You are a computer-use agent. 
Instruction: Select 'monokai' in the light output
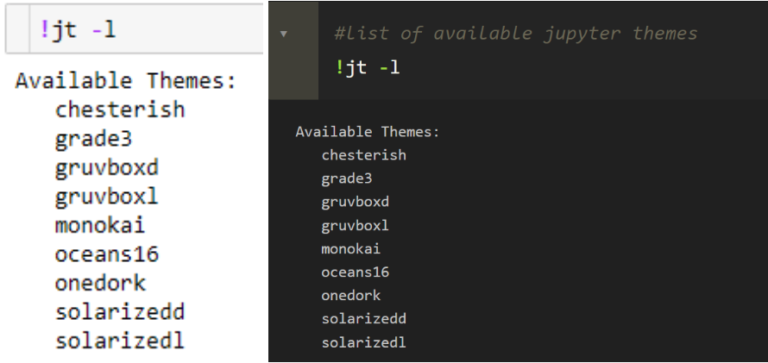click(x=100, y=225)
